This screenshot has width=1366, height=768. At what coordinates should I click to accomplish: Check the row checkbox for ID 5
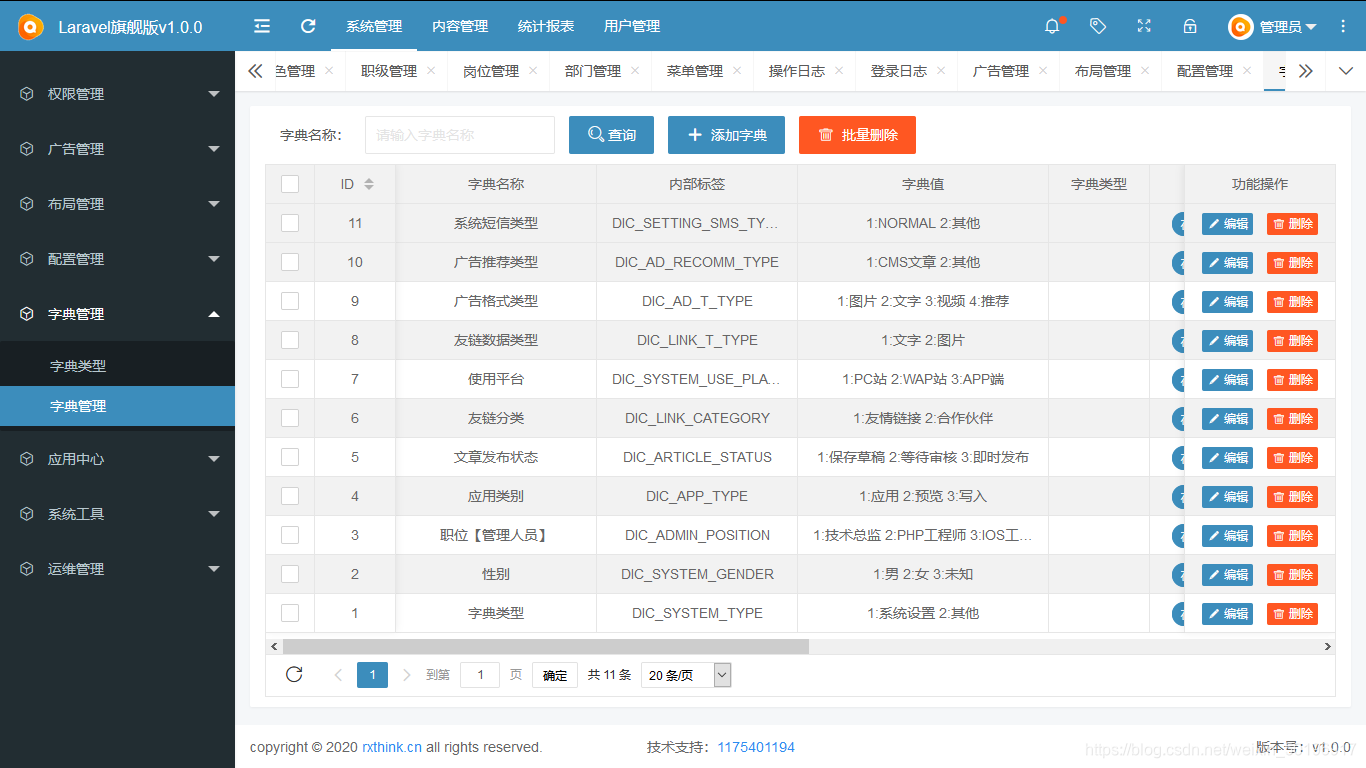tap(290, 457)
